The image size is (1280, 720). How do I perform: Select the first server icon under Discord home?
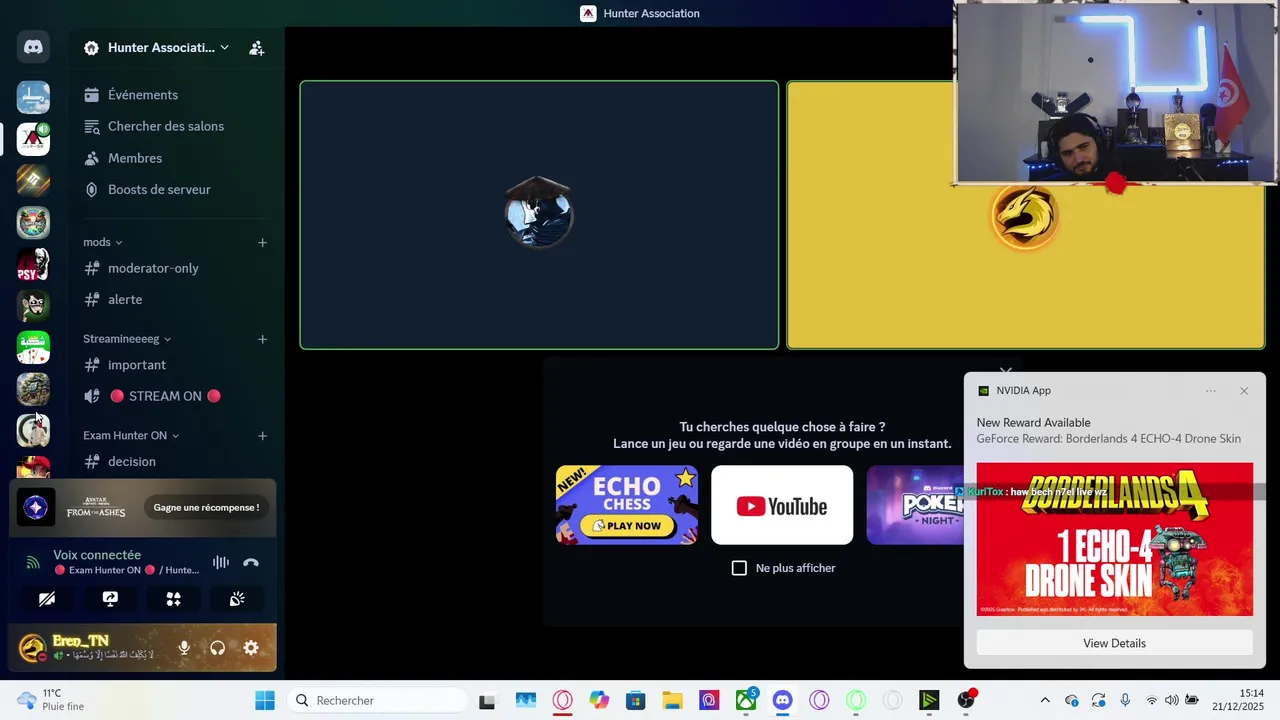(33, 97)
